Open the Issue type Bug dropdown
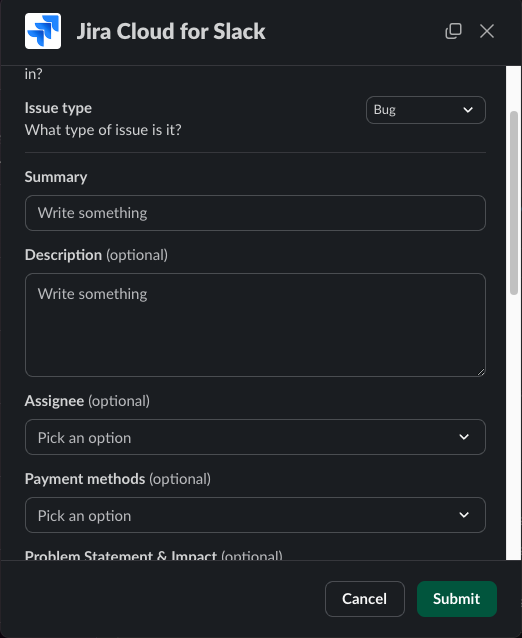The image size is (522, 638). tap(426, 110)
